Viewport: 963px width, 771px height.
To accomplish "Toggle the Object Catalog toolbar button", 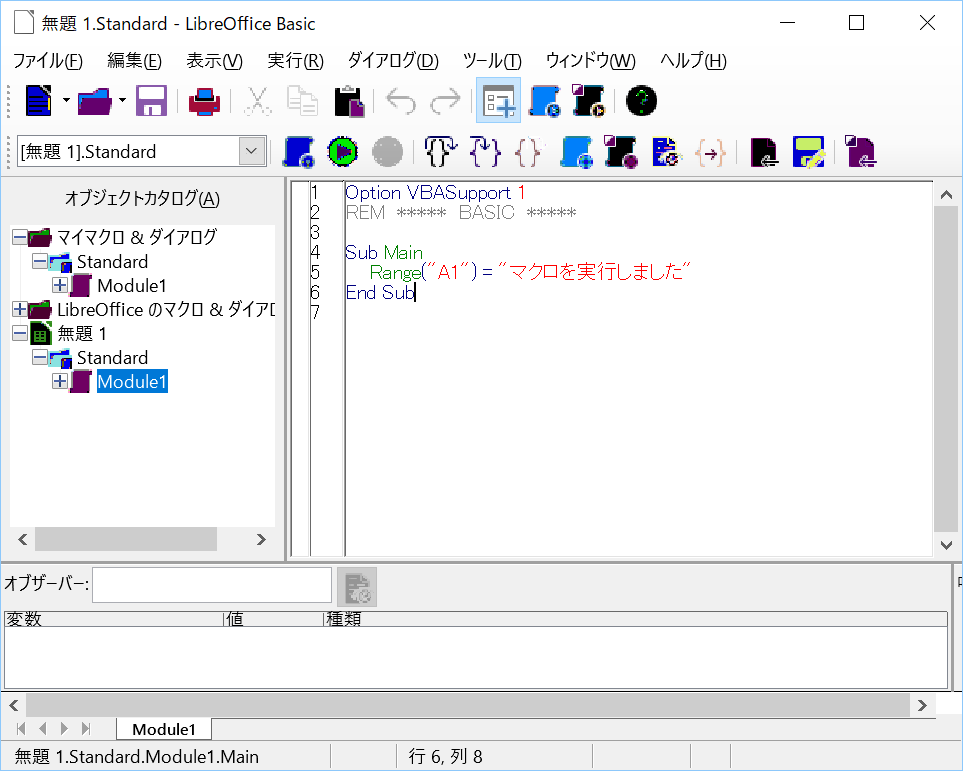I will point(499,101).
